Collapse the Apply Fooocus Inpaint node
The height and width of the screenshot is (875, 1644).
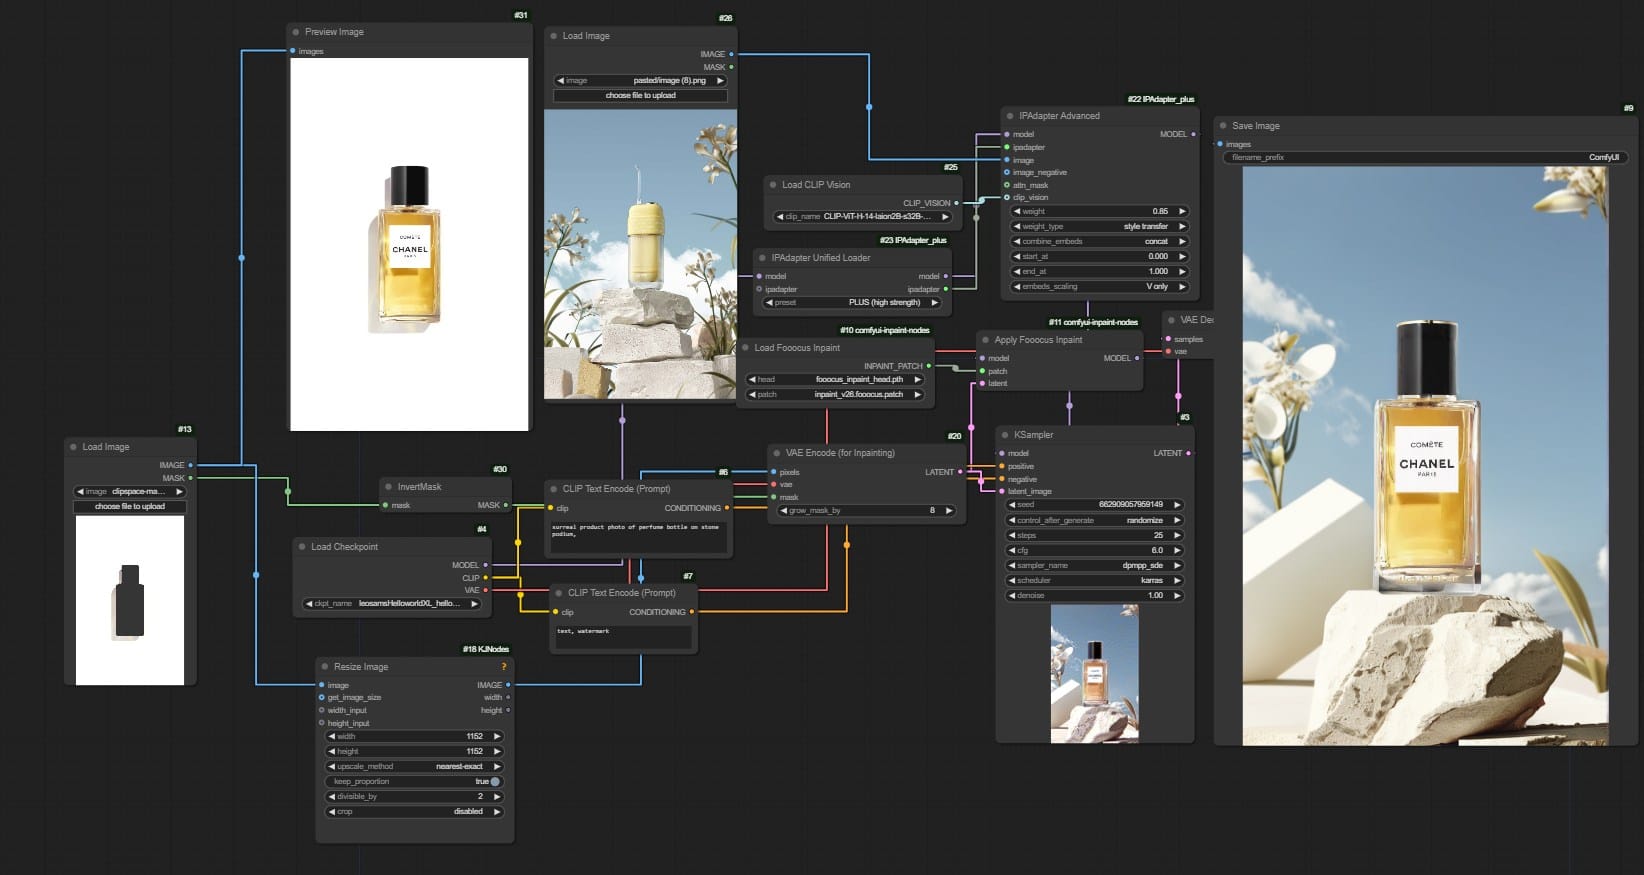985,340
